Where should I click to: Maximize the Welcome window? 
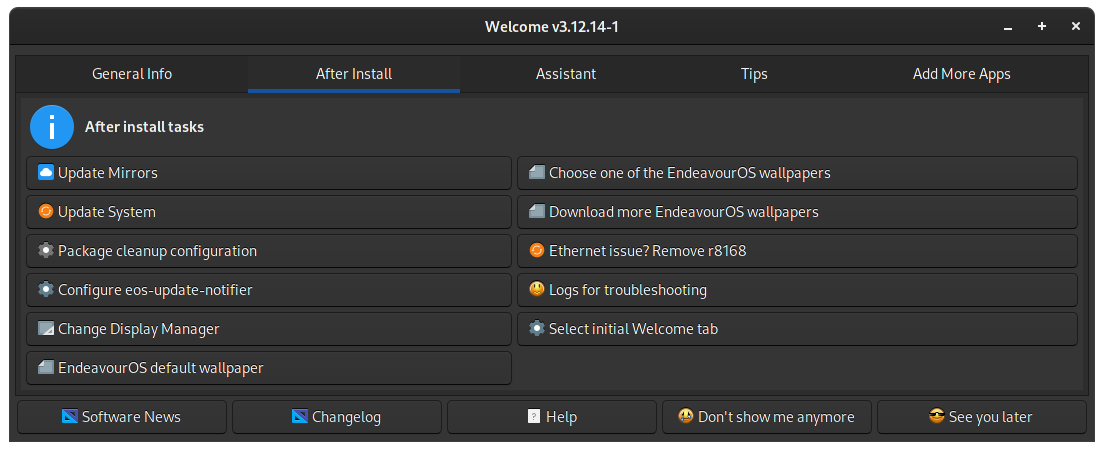click(1042, 27)
